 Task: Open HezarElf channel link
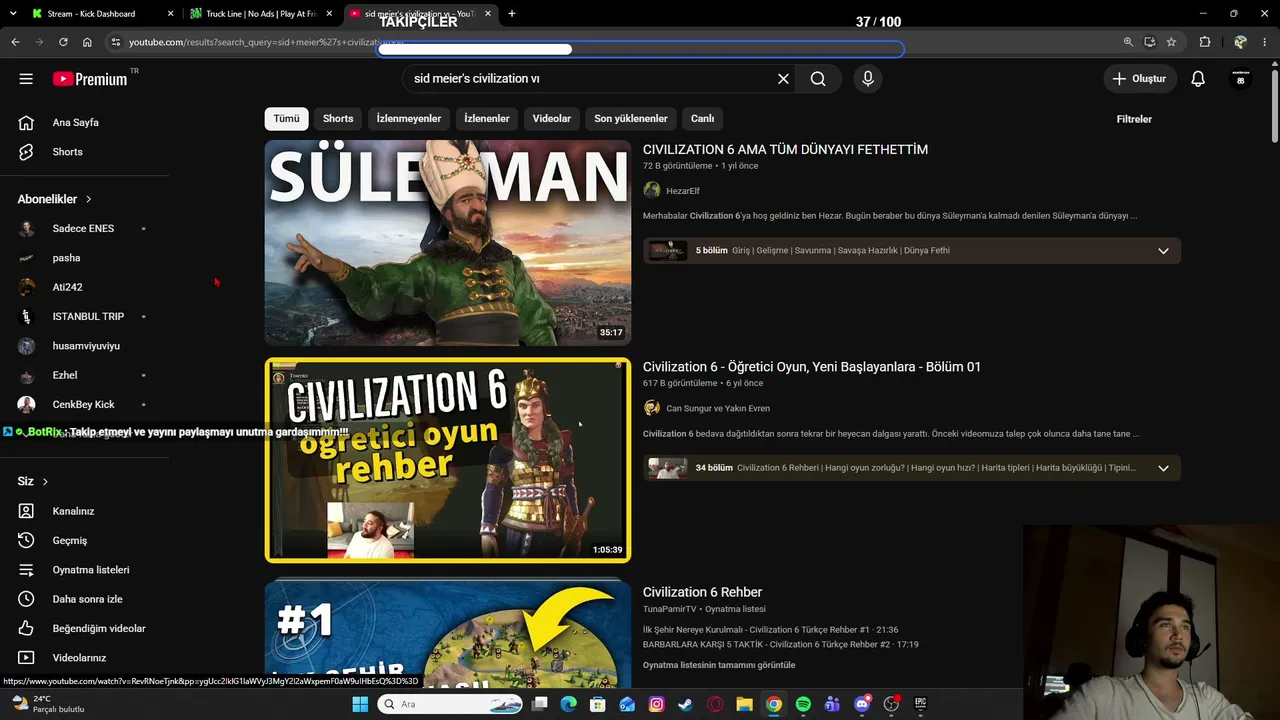point(683,191)
